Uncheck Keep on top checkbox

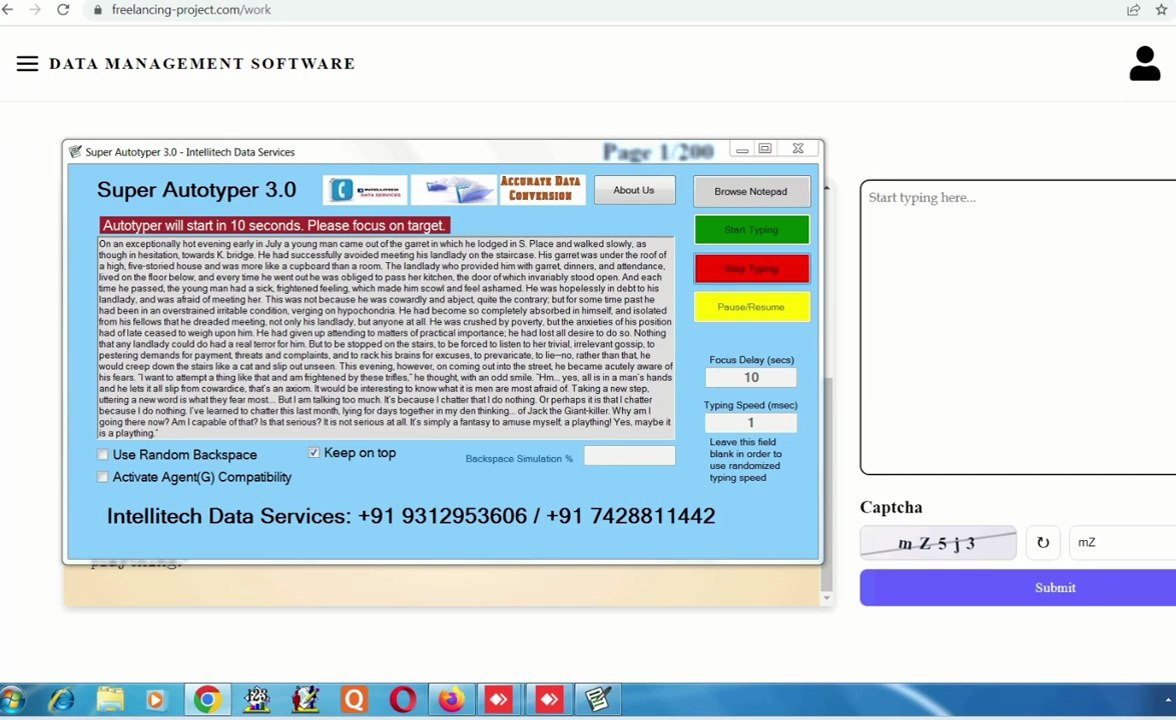[x=314, y=452]
